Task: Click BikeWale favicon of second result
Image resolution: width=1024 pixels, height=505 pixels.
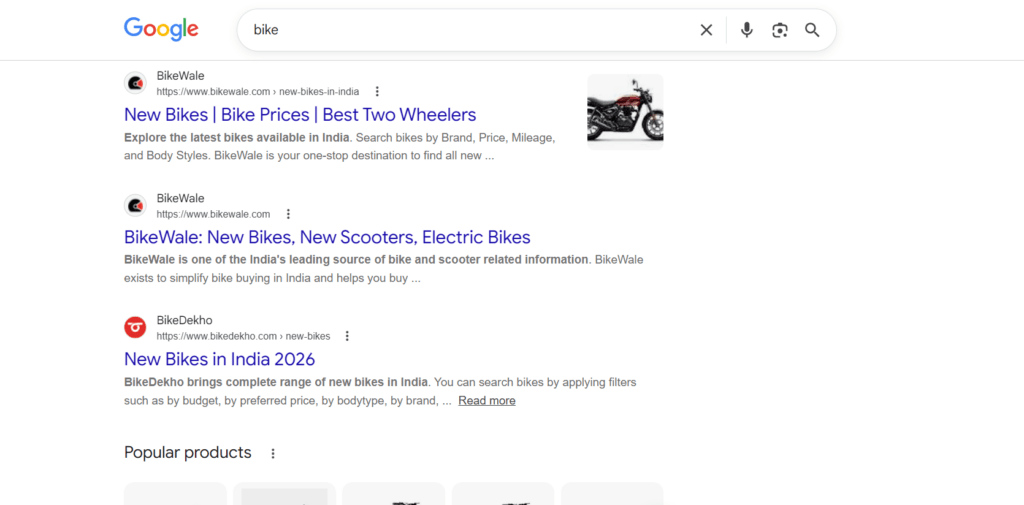Action: [135, 206]
